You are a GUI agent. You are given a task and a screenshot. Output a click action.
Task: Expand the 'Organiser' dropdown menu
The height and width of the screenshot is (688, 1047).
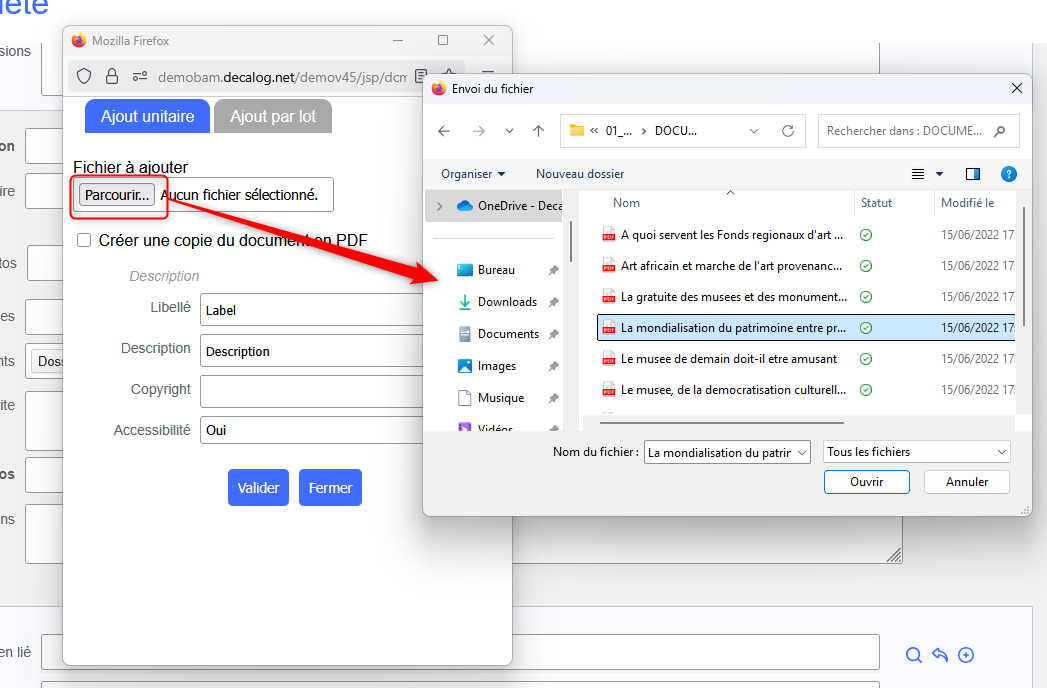pyautogui.click(x=473, y=174)
